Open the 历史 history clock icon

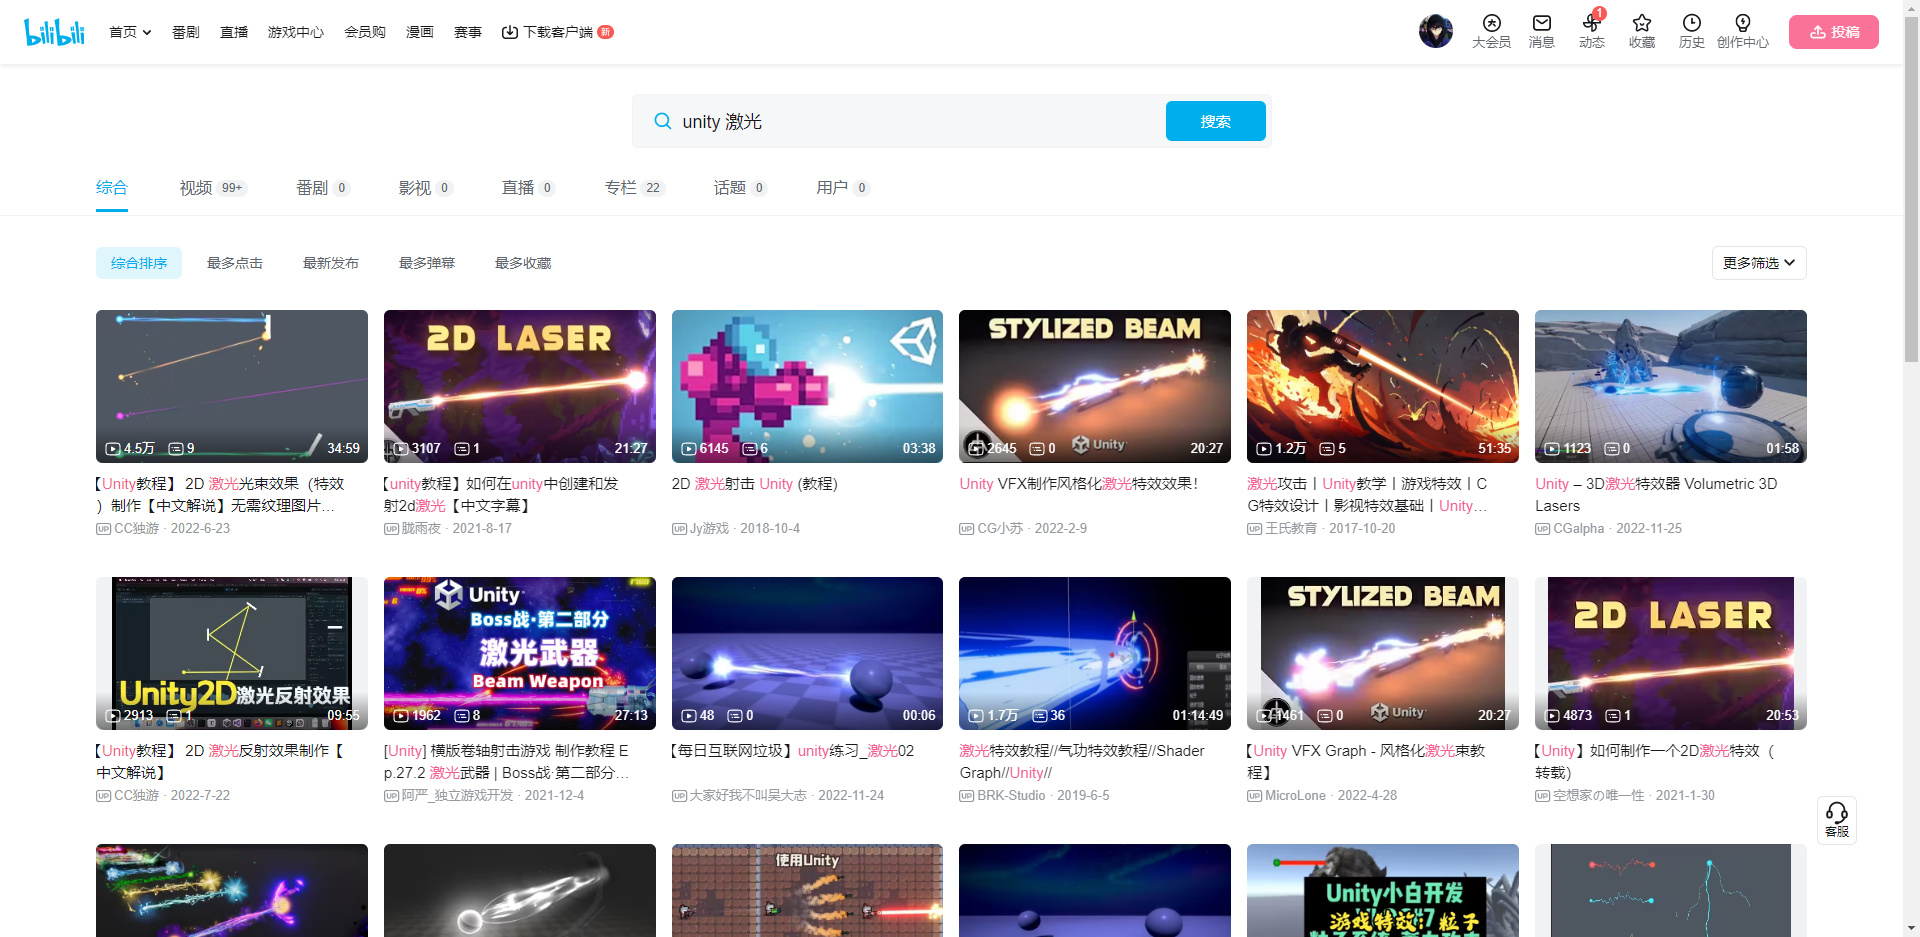click(x=1691, y=31)
